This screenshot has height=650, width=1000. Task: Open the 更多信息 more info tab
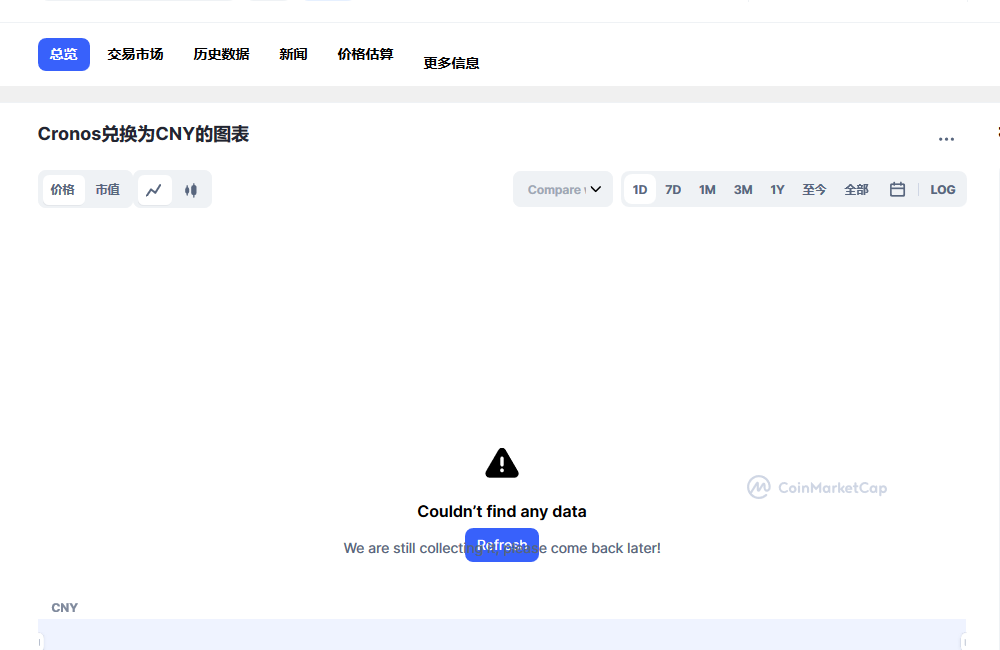tap(452, 63)
